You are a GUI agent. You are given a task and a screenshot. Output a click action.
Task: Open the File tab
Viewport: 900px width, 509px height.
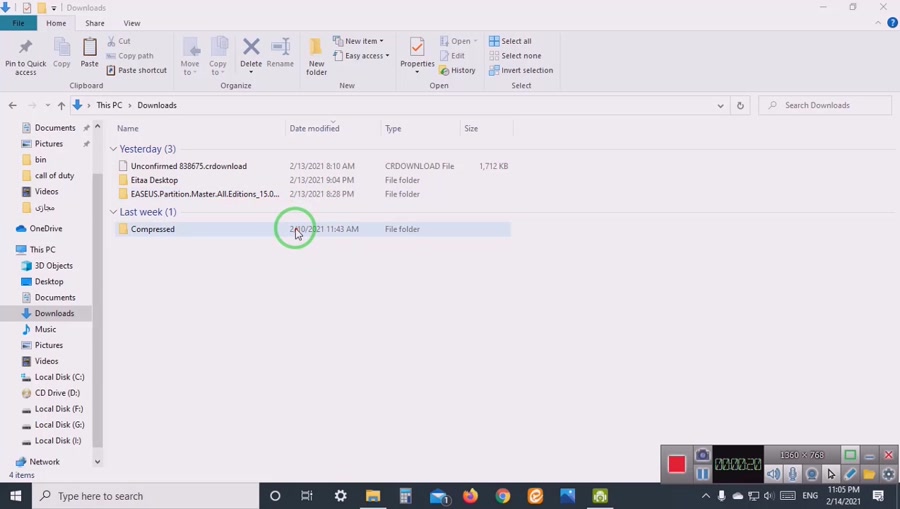coord(18,23)
